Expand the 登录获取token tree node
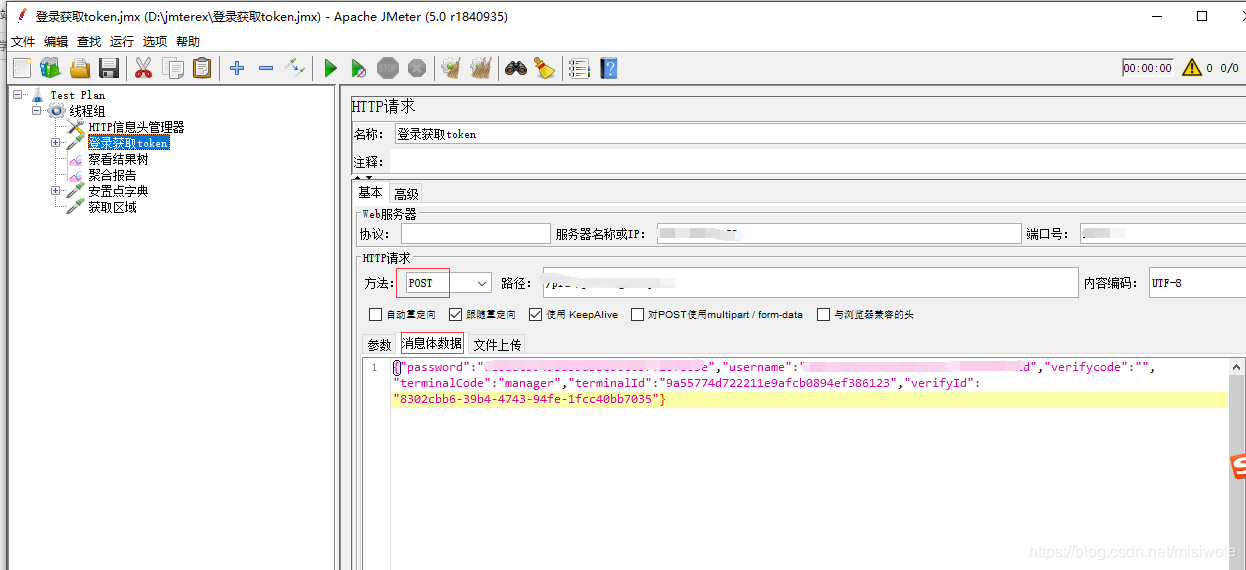1246x570 pixels. [x=56, y=143]
